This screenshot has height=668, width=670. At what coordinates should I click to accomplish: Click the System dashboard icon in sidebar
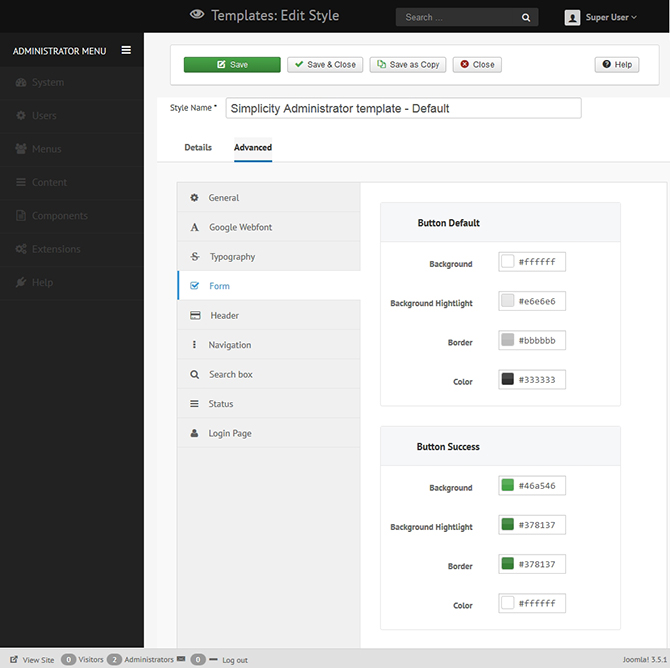click(21, 82)
